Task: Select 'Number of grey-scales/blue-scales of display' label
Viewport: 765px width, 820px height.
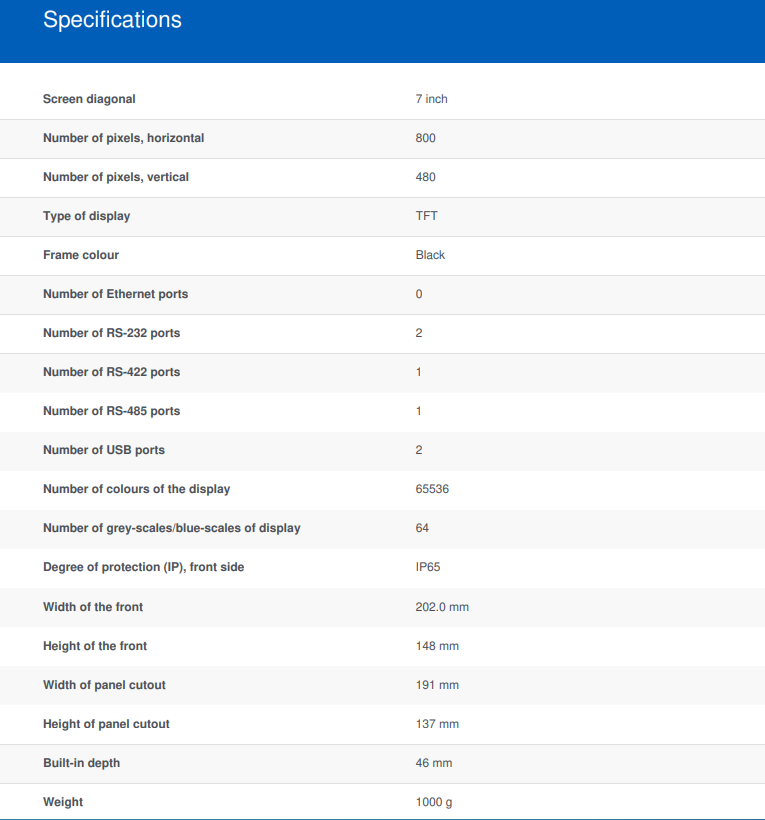Action: (x=172, y=528)
